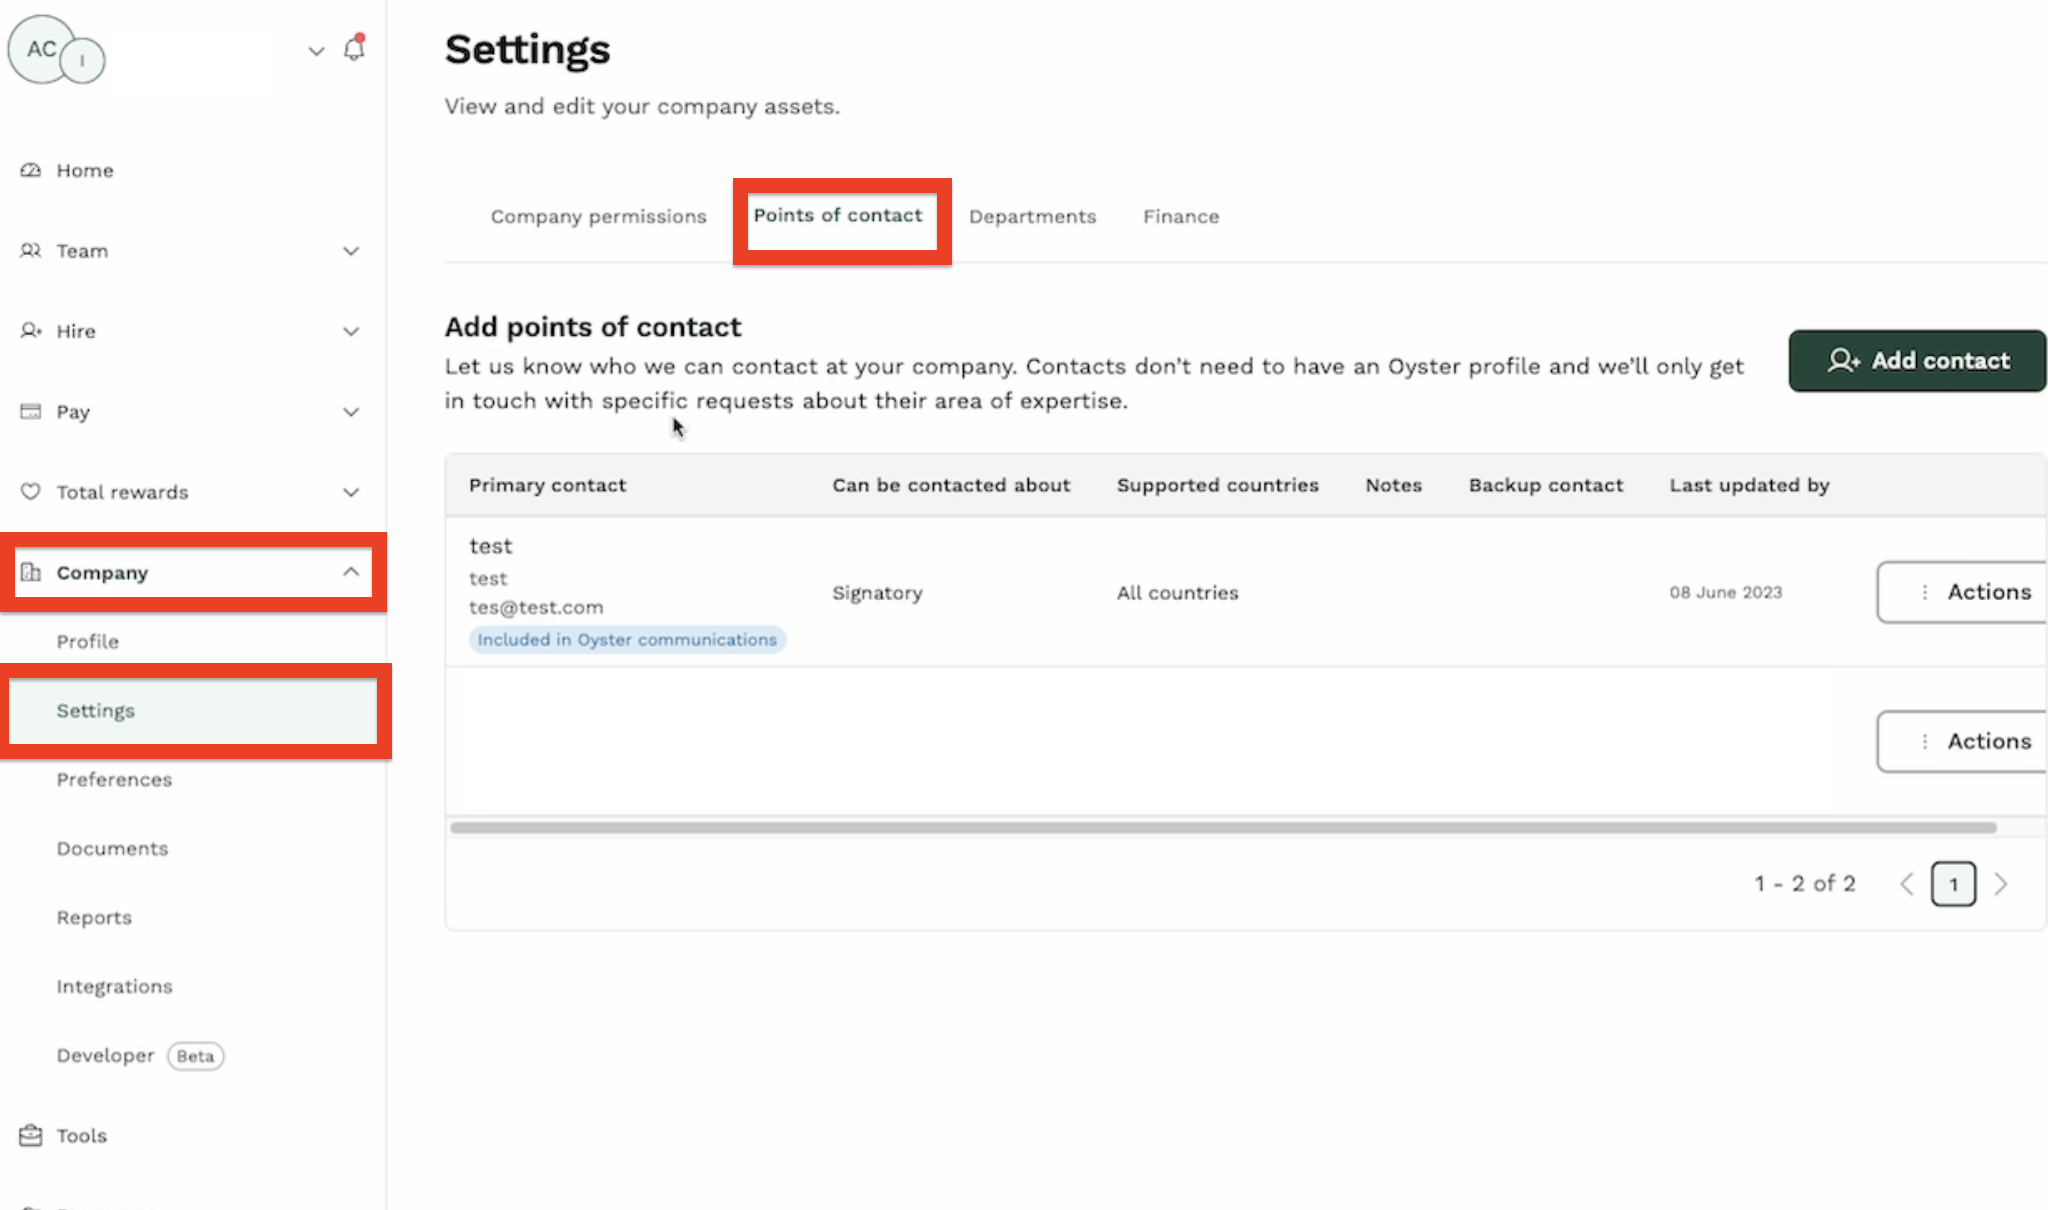2048x1210 pixels.
Task: Click the 08 June 2023 date
Action: click(x=1726, y=593)
